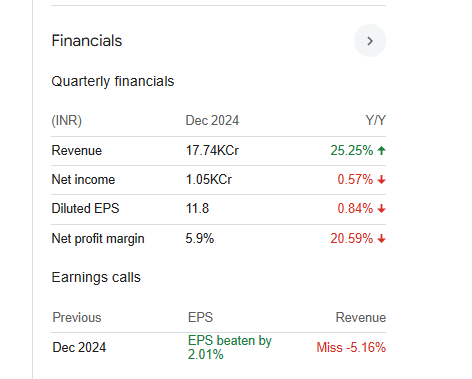Viewport: 472px width, 379px height.
Task: Click the 0.57% net income change
Action: pyautogui.click(x=355, y=180)
